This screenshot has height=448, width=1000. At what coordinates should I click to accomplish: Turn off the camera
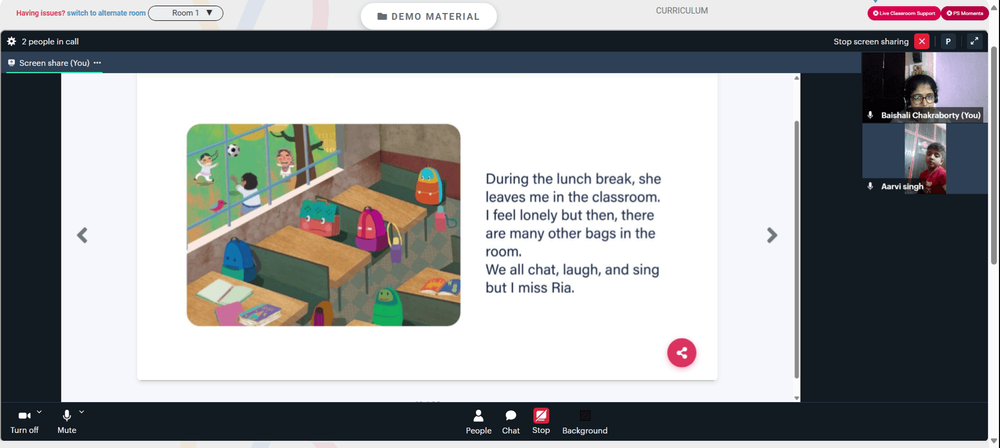pos(24,422)
